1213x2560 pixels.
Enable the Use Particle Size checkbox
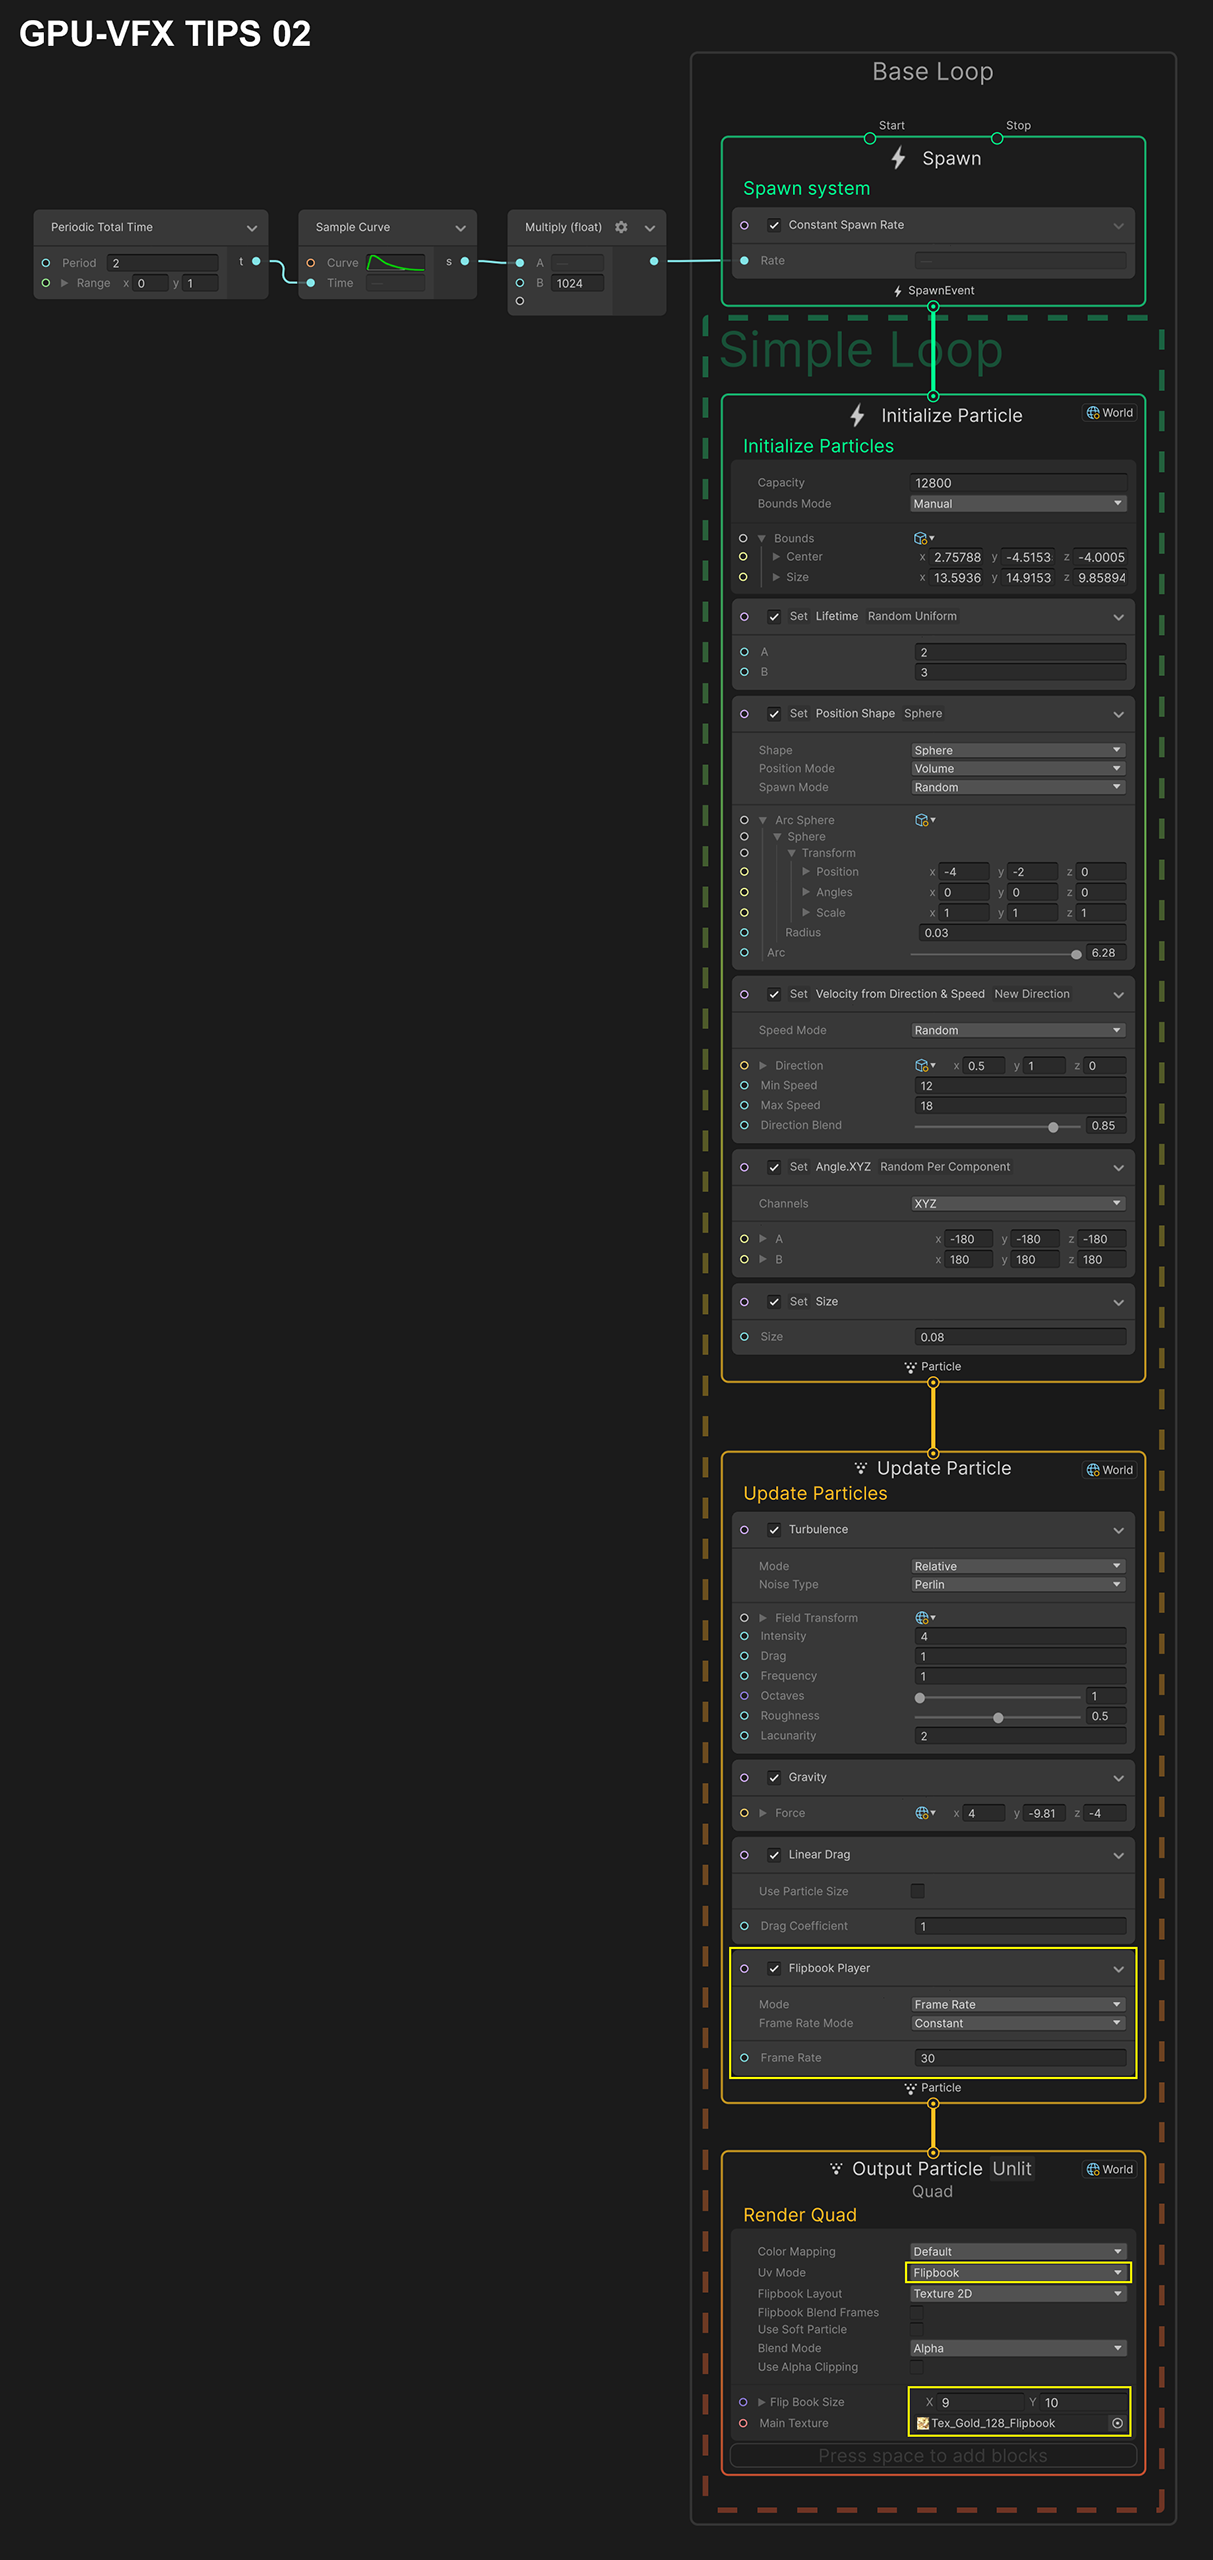tap(917, 1891)
